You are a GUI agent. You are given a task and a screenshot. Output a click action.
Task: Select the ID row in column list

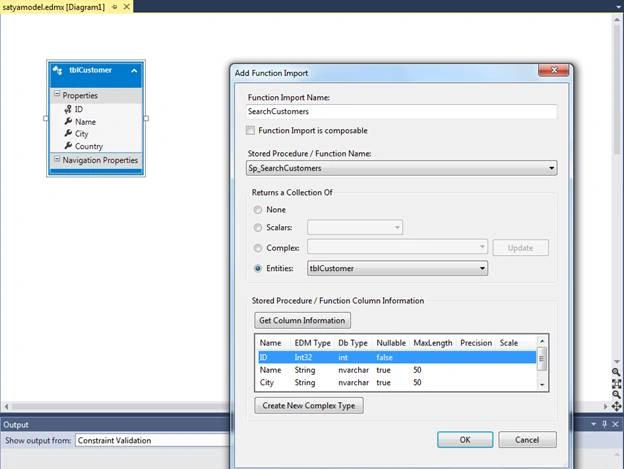coord(397,357)
